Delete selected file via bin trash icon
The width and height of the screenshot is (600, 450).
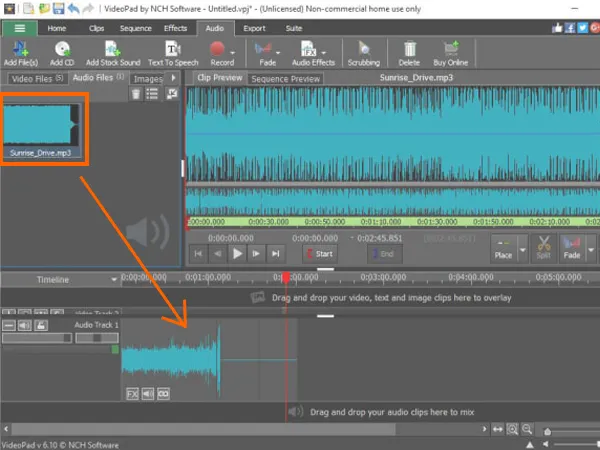click(x=136, y=94)
